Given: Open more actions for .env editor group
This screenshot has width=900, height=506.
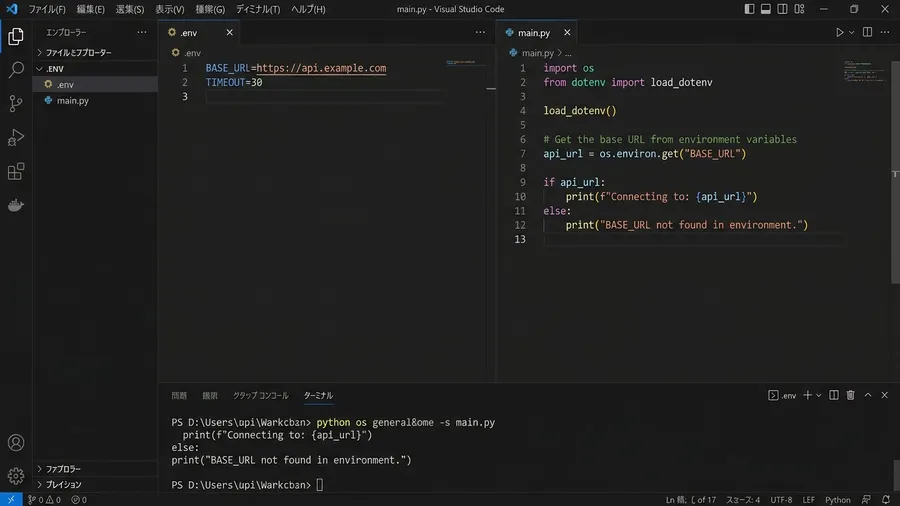Looking at the screenshot, I should [480, 32].
